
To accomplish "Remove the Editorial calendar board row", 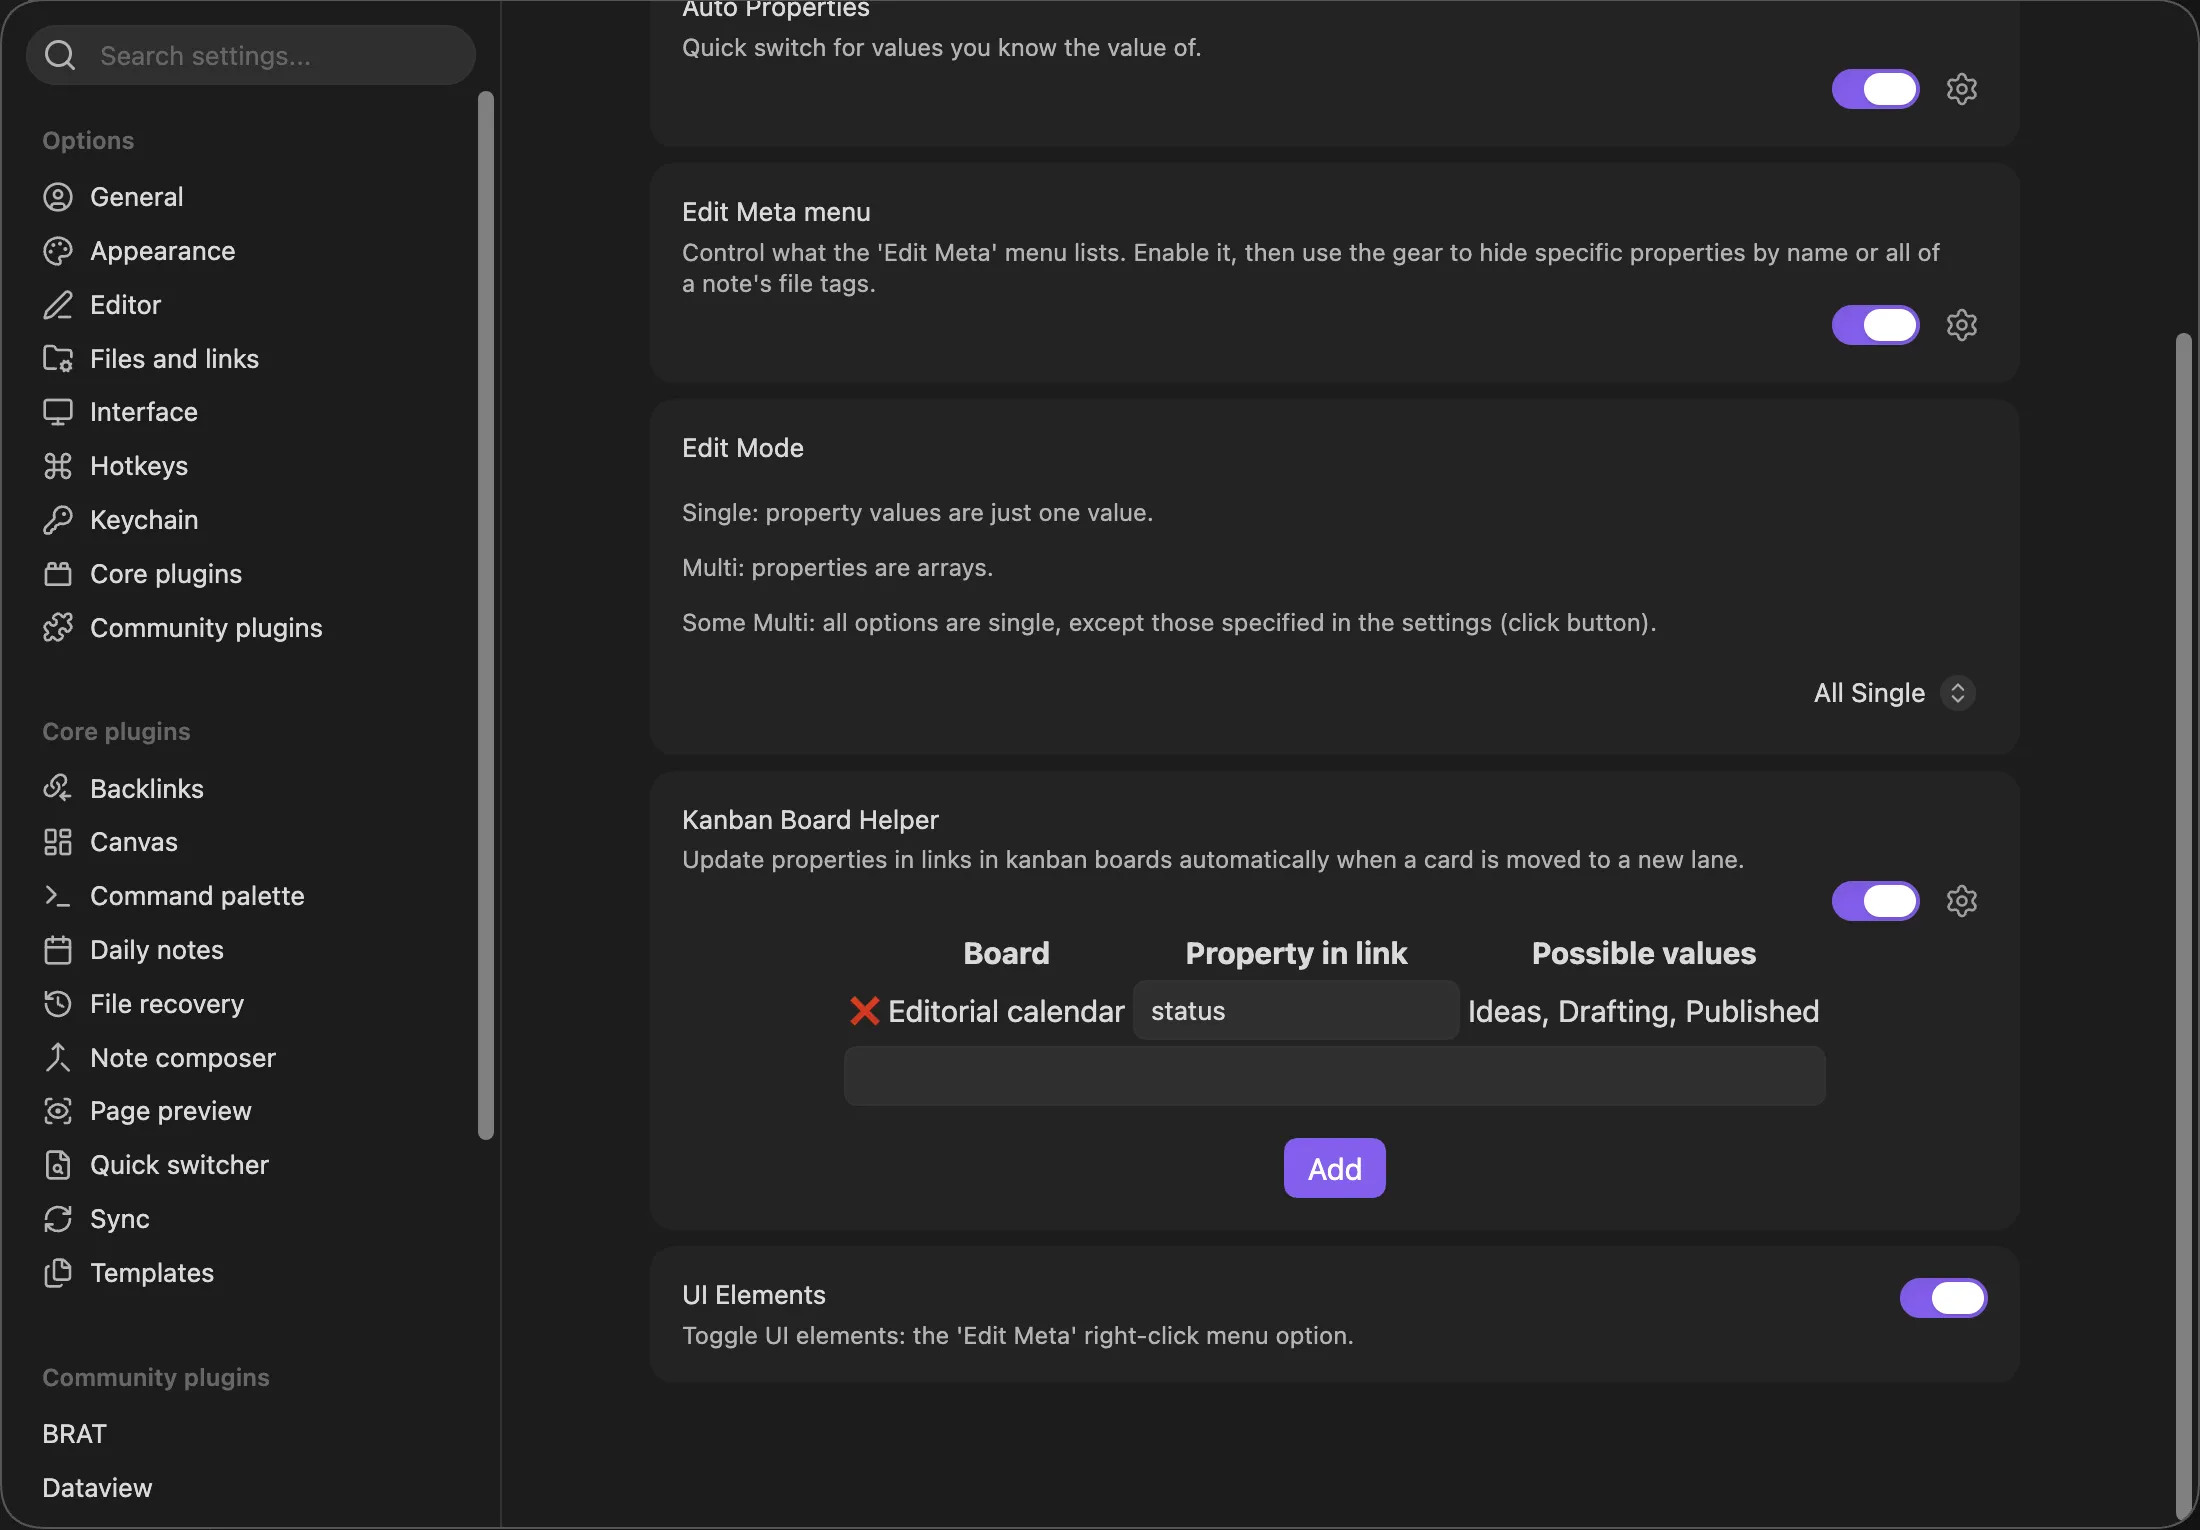I will click(864, 1011).
